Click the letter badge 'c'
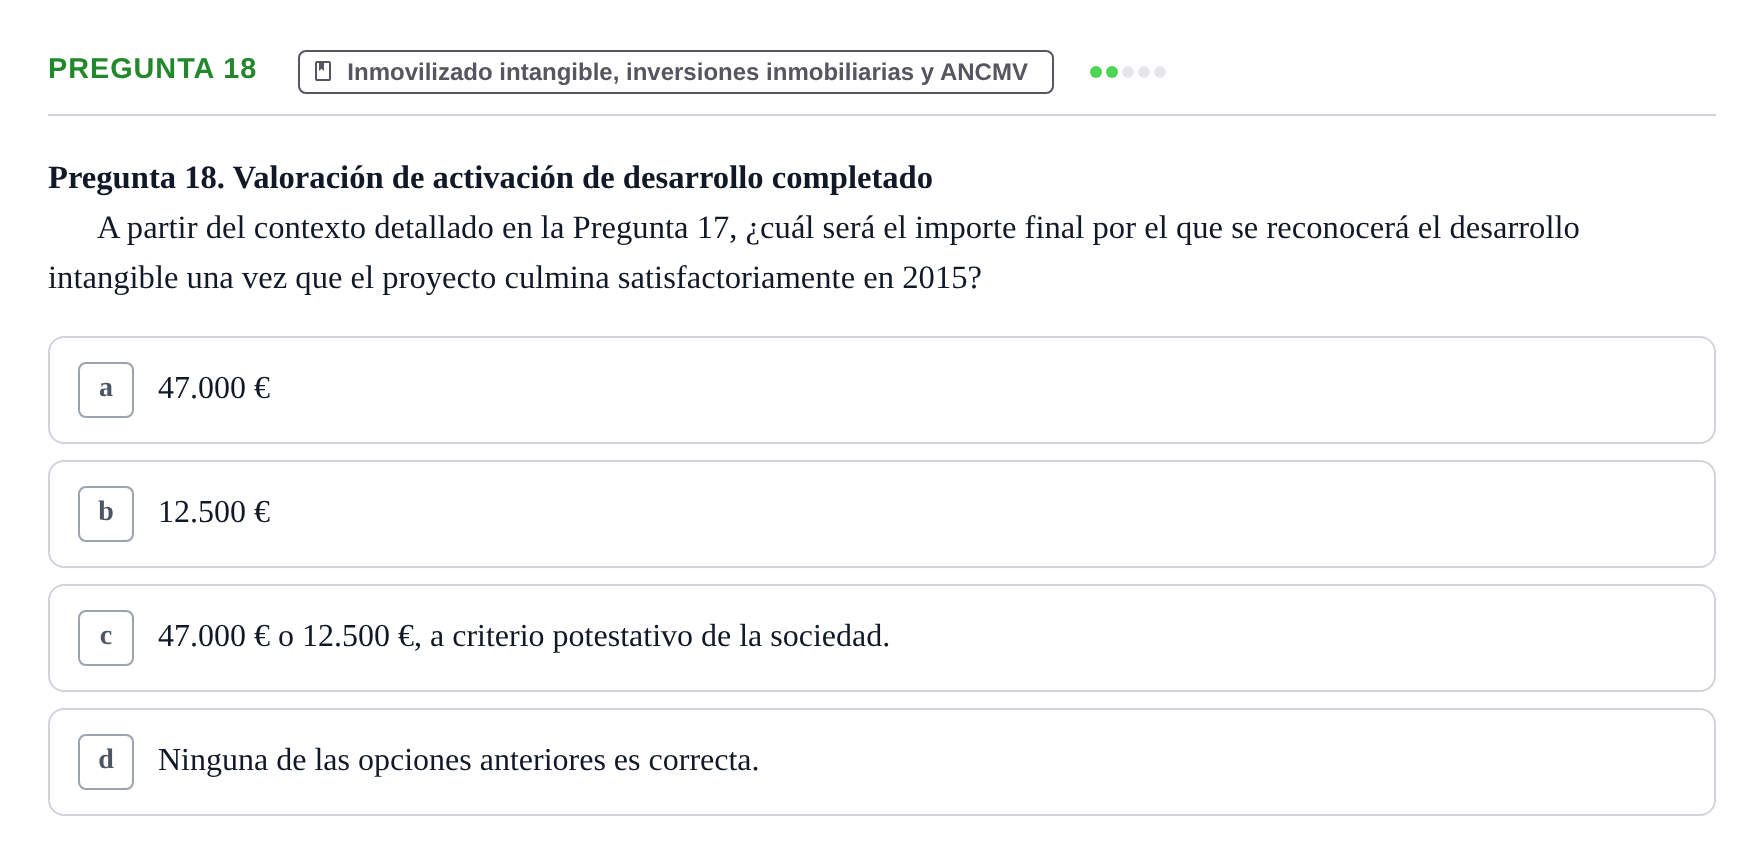This screenshot has height=864, width=1764. coord(106,638)
